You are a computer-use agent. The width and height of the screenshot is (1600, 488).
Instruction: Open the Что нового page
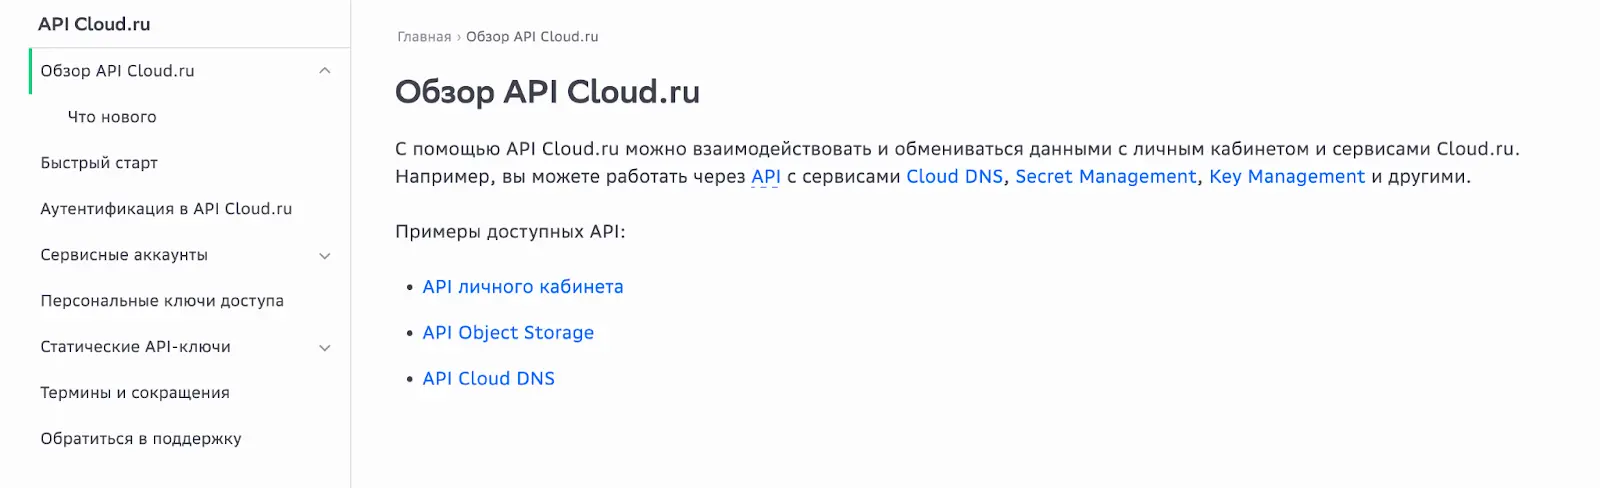pyautogui.click(x=112, y=117)
